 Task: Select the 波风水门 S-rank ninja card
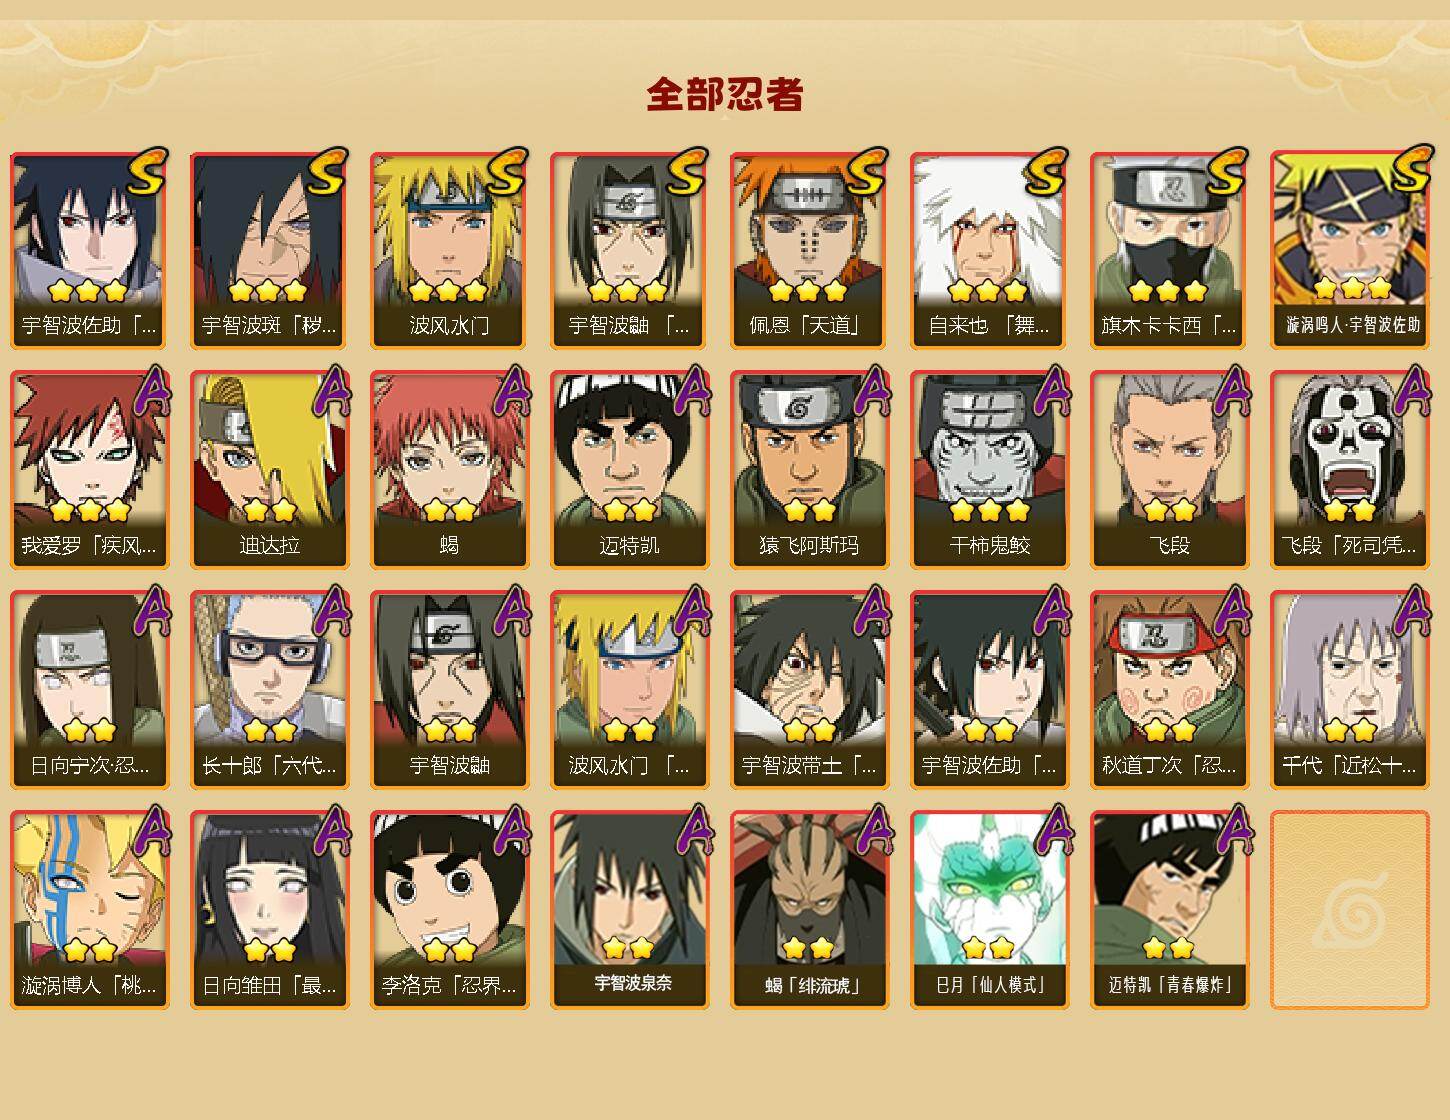pyautogui.click(x=449, y=250)
